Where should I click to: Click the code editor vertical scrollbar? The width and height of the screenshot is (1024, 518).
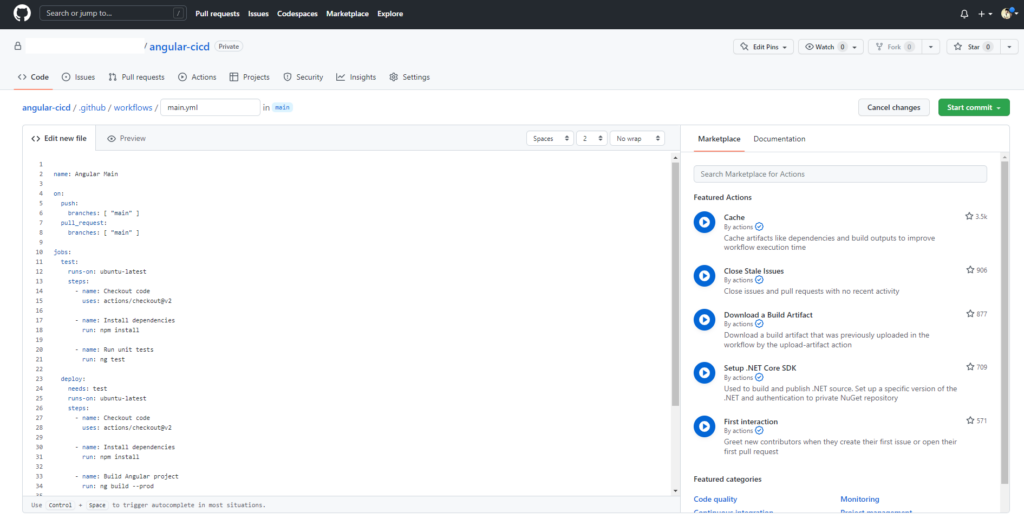[x=675, y=283]
